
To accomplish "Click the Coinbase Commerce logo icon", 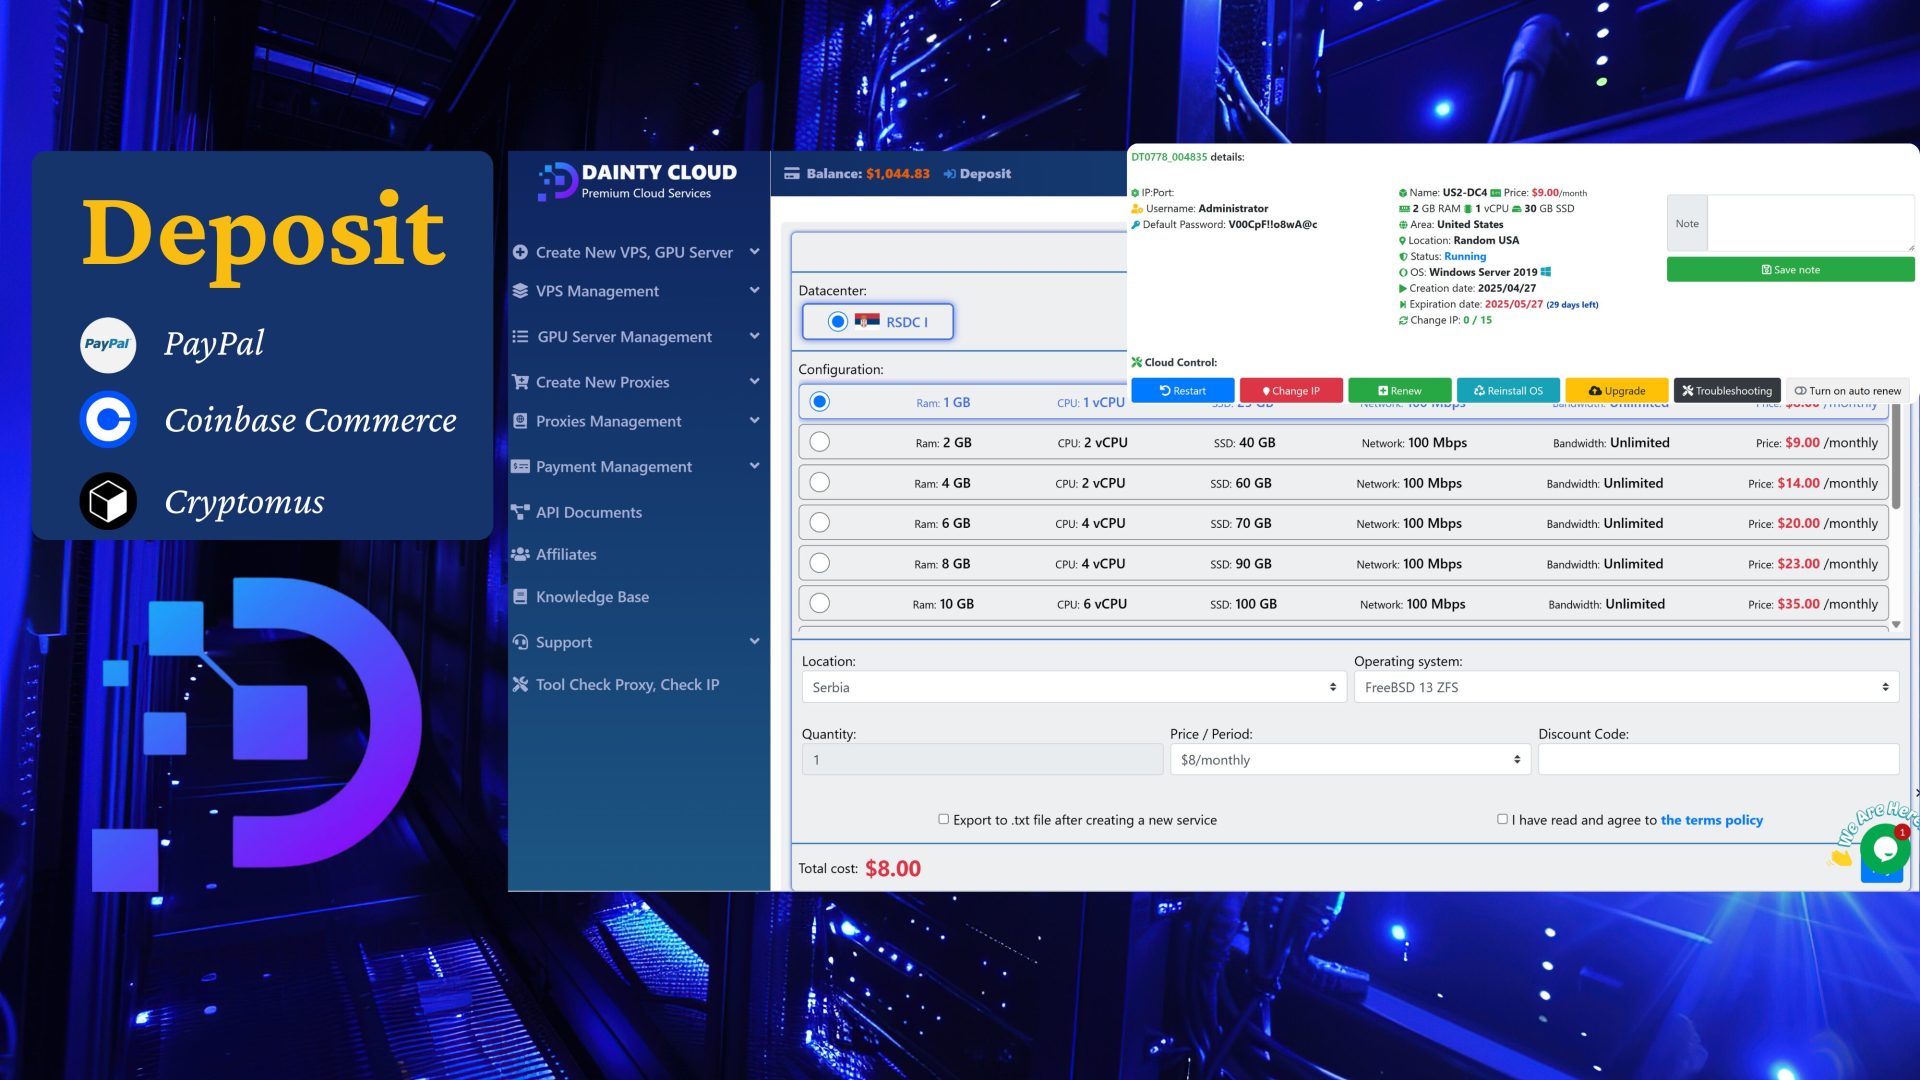I will (108, 420).
